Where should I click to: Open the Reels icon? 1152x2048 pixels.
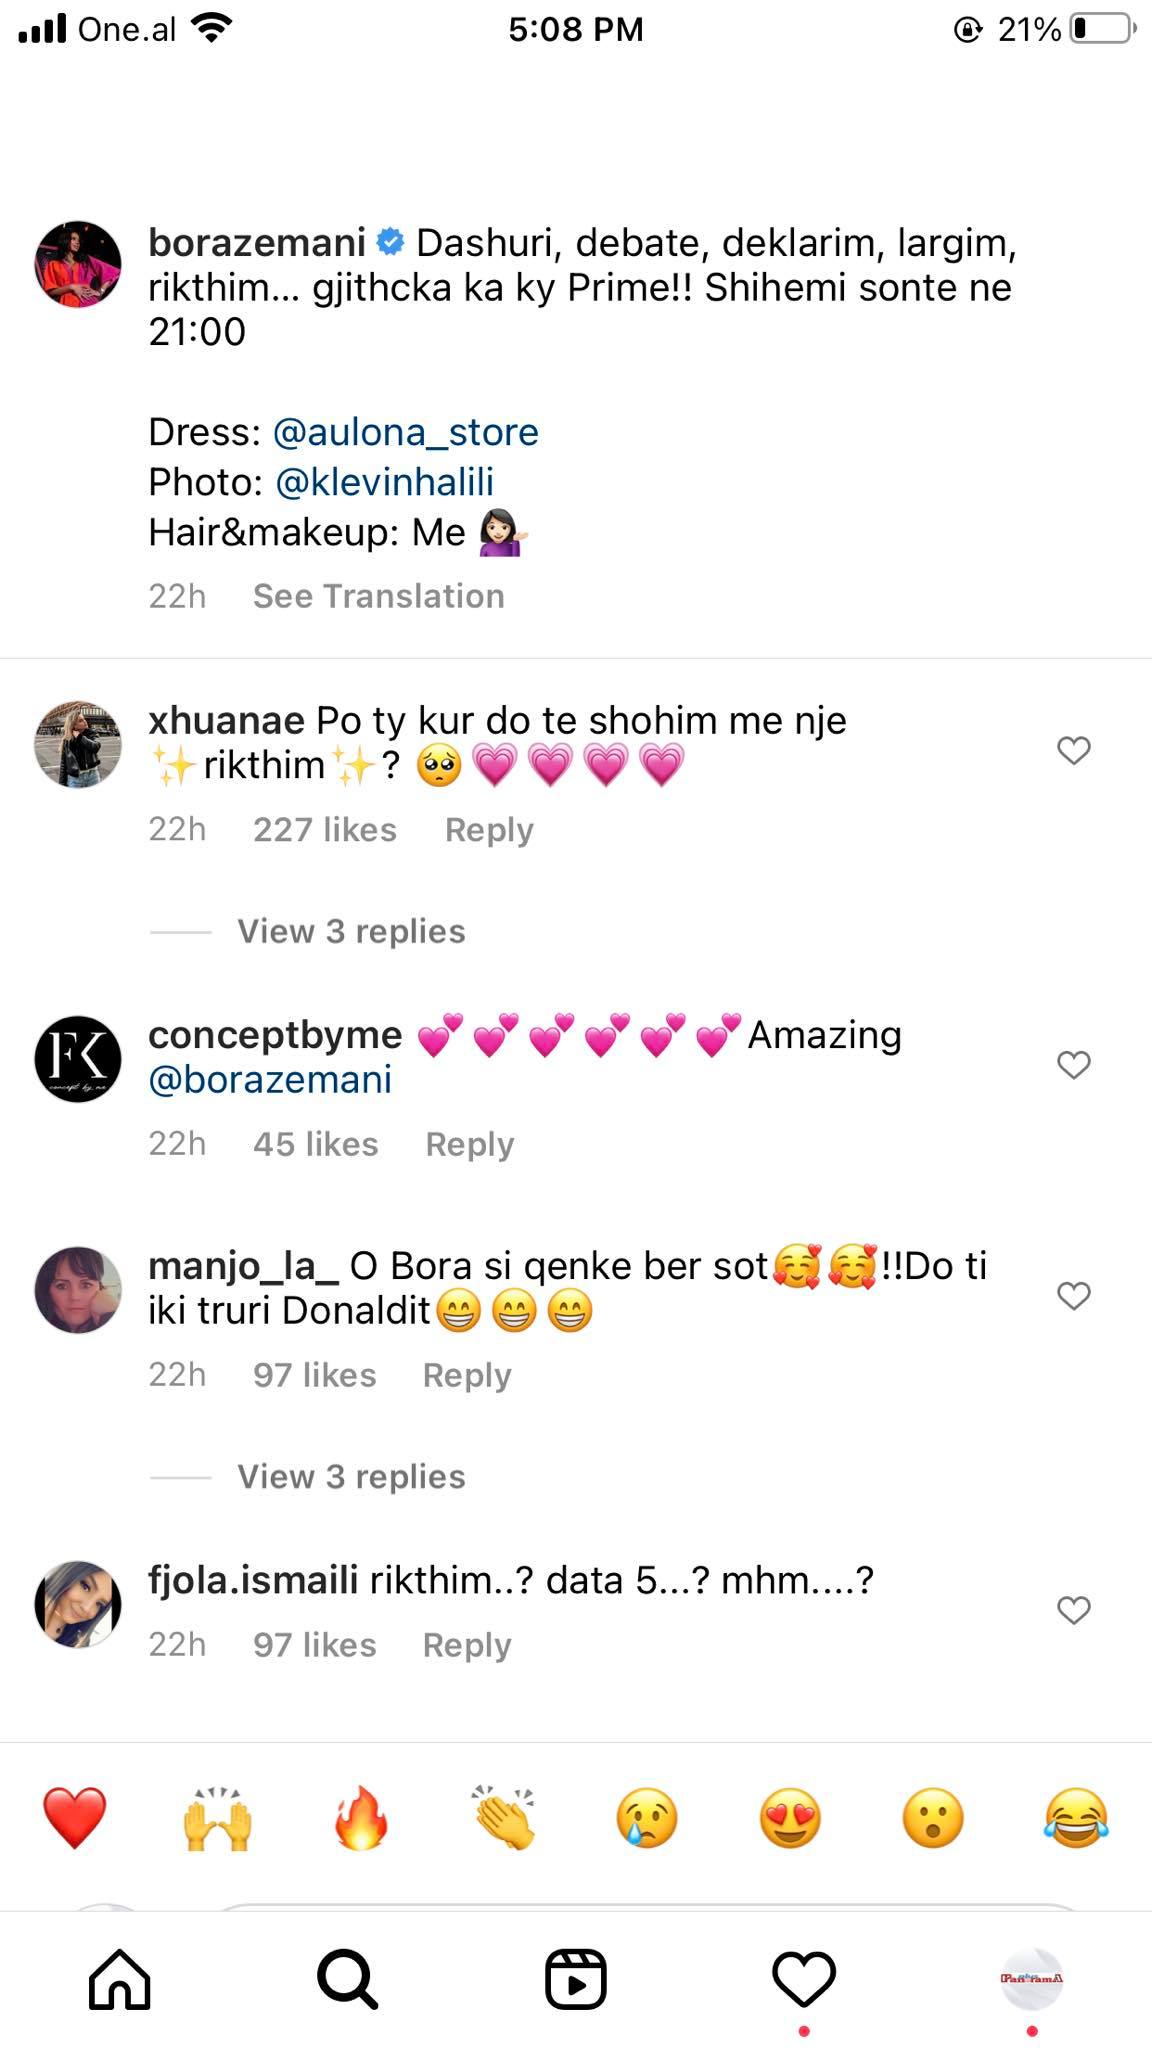pyautogui.click(x=576, y=1978)
